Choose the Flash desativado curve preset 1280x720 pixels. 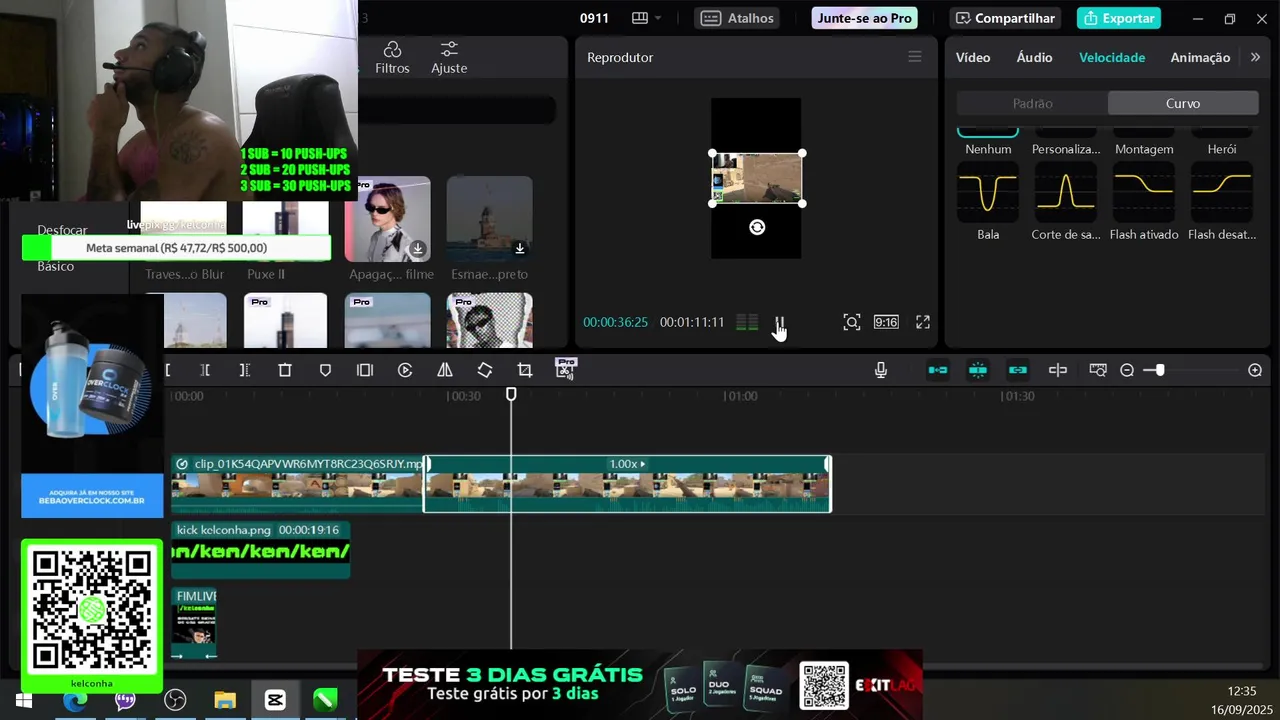pos(1222,192)
